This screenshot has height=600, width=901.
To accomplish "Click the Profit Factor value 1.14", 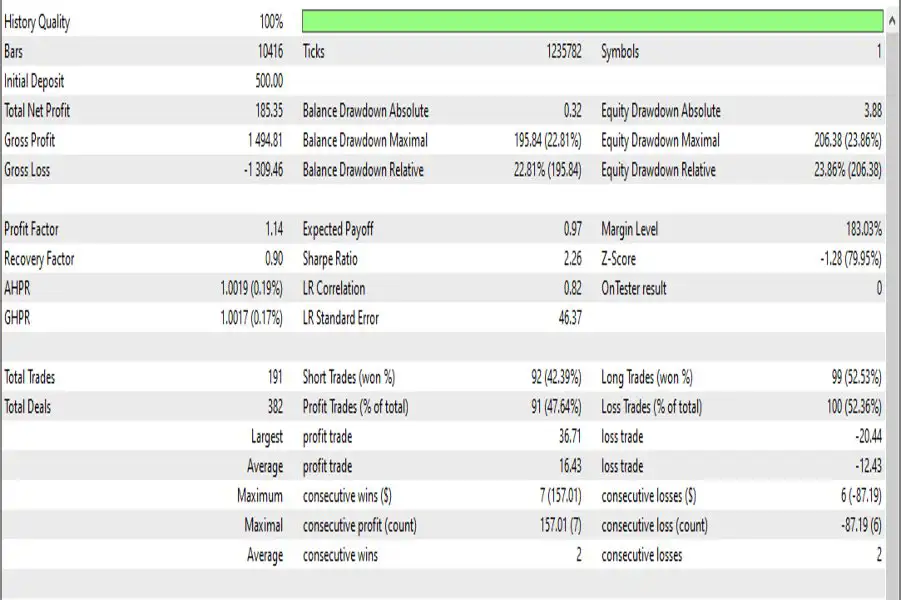I will click(274, 230).
